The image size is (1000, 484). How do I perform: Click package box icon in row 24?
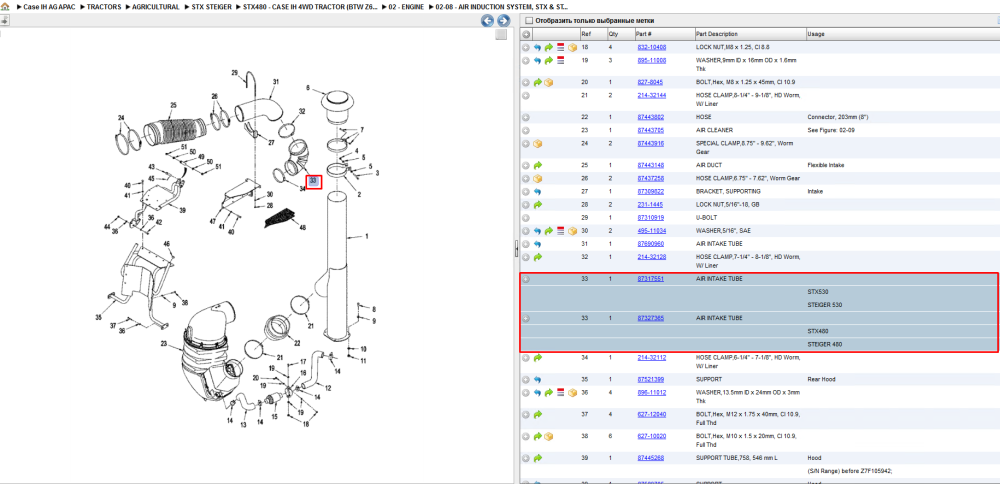click(x=537, y=143)
